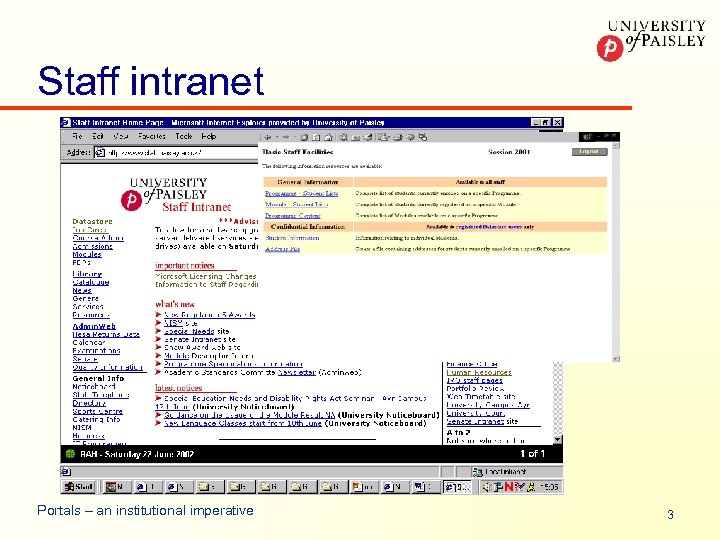Click the Local intranet zone icon in status bar
The height and width of the screenshot is (540, 720).
478,472
